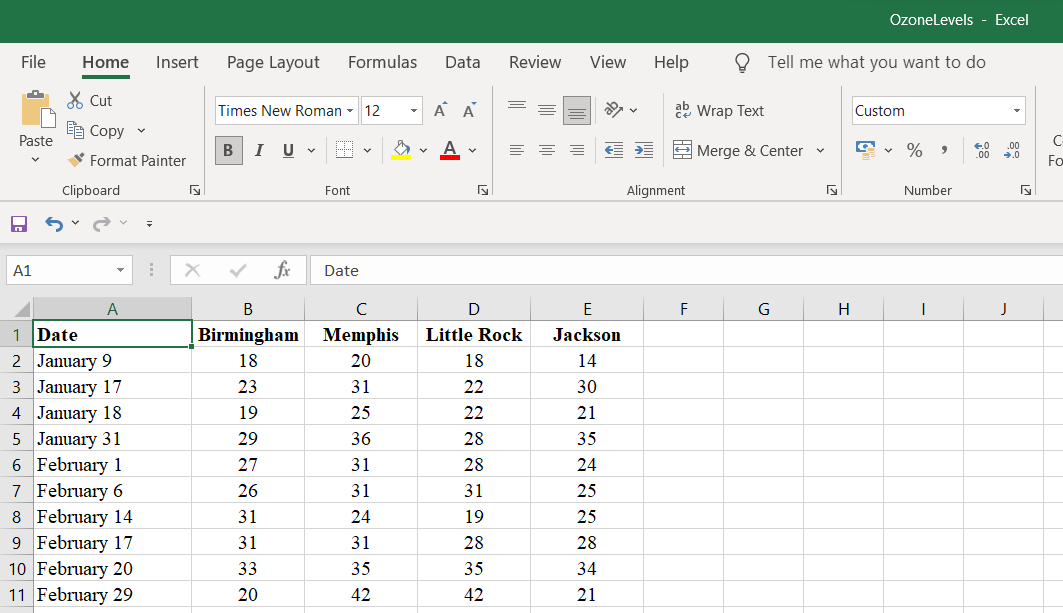Apply the red font color
This screenshot has height=613, width=1063.
(450, 150)
